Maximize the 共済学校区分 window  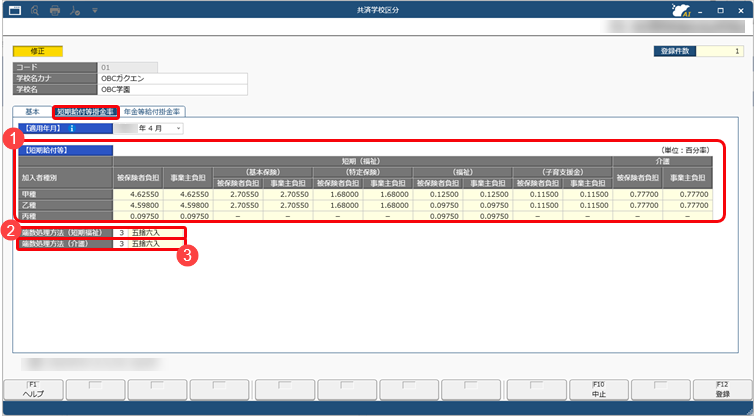pyautogui.click(x=720, y=11)
